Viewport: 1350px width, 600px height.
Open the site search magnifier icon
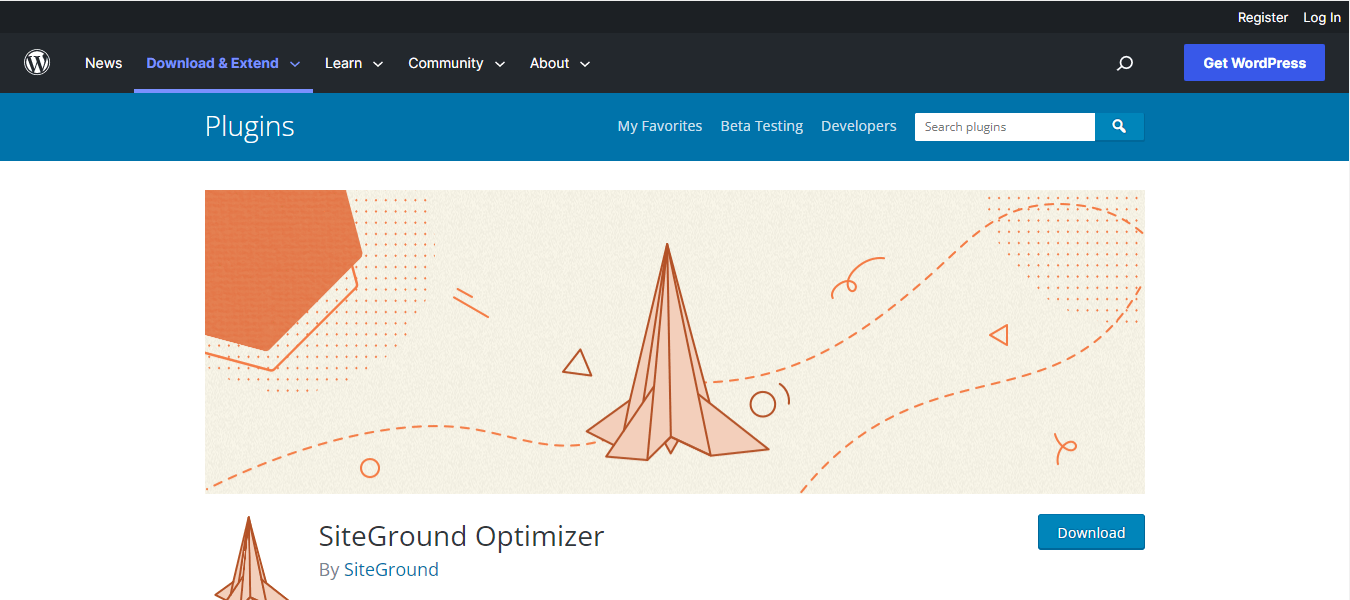(1124, 63)
